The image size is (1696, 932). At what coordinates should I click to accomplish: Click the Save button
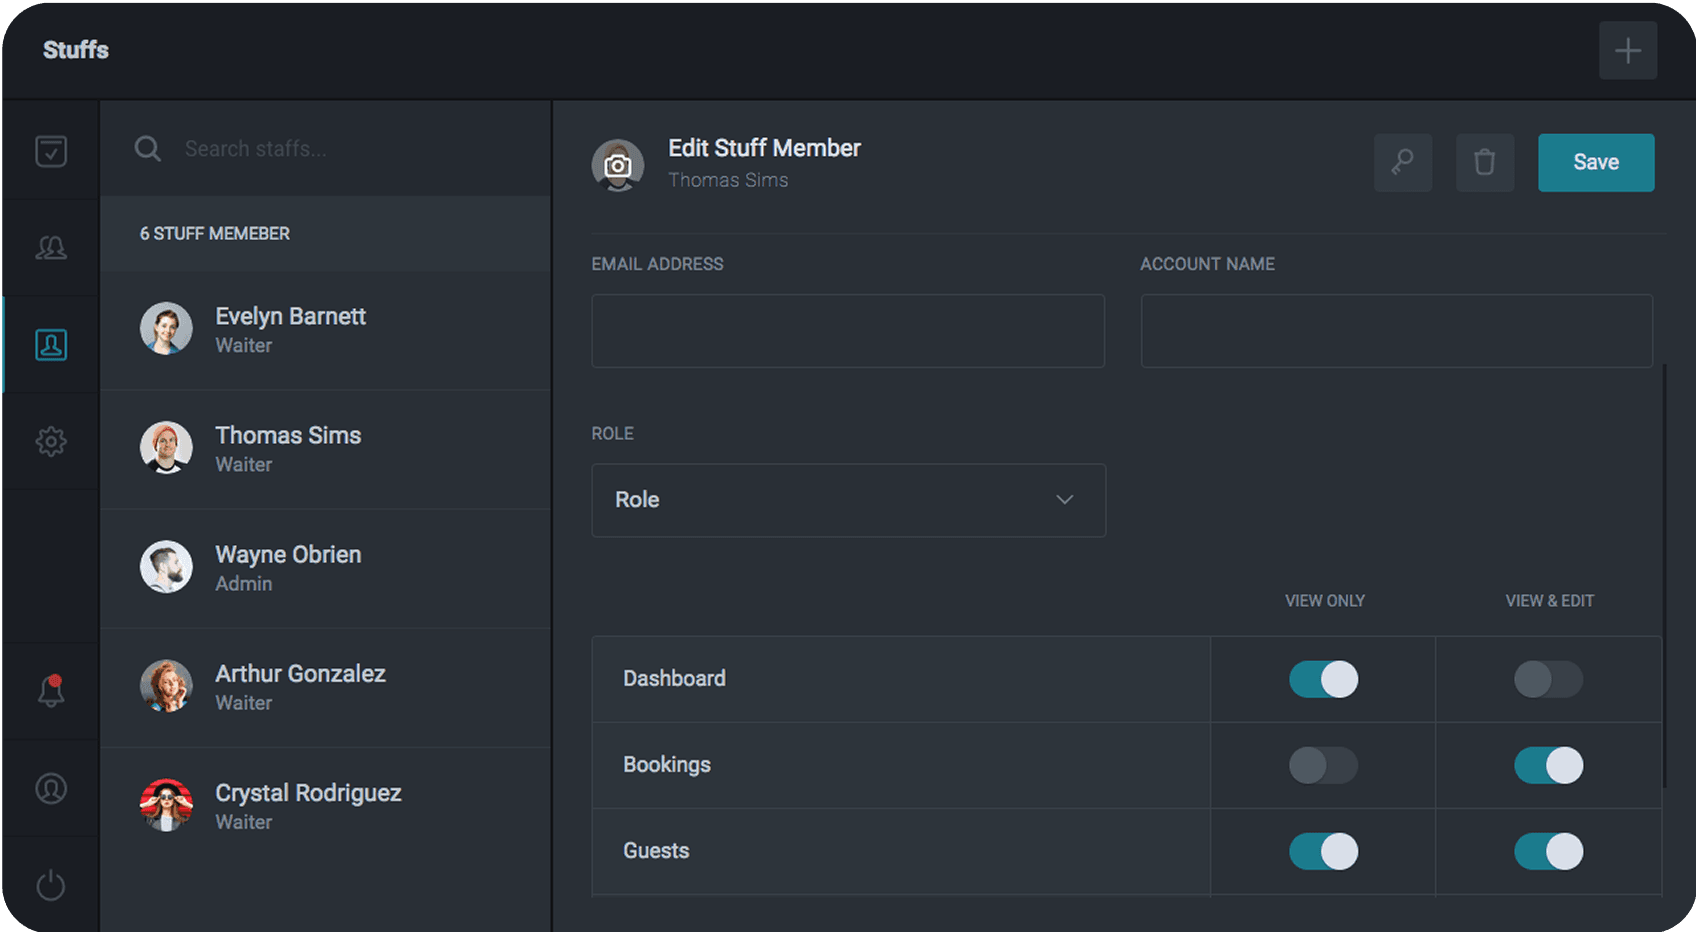click(x=1595, y=162)
